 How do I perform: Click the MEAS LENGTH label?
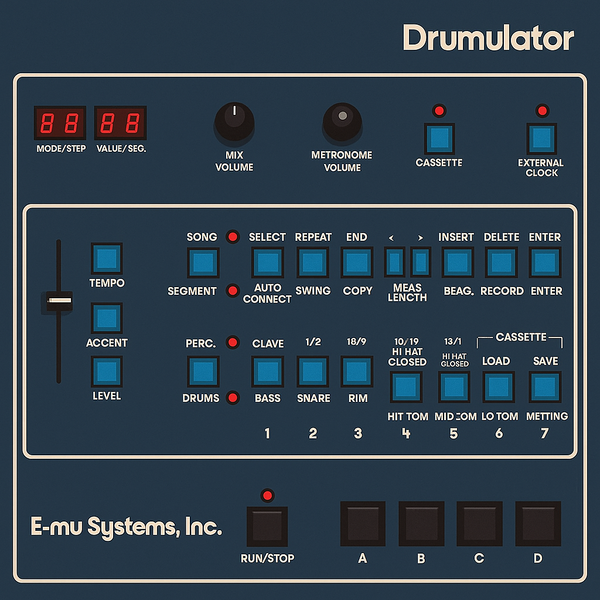[x=407, y=293]
